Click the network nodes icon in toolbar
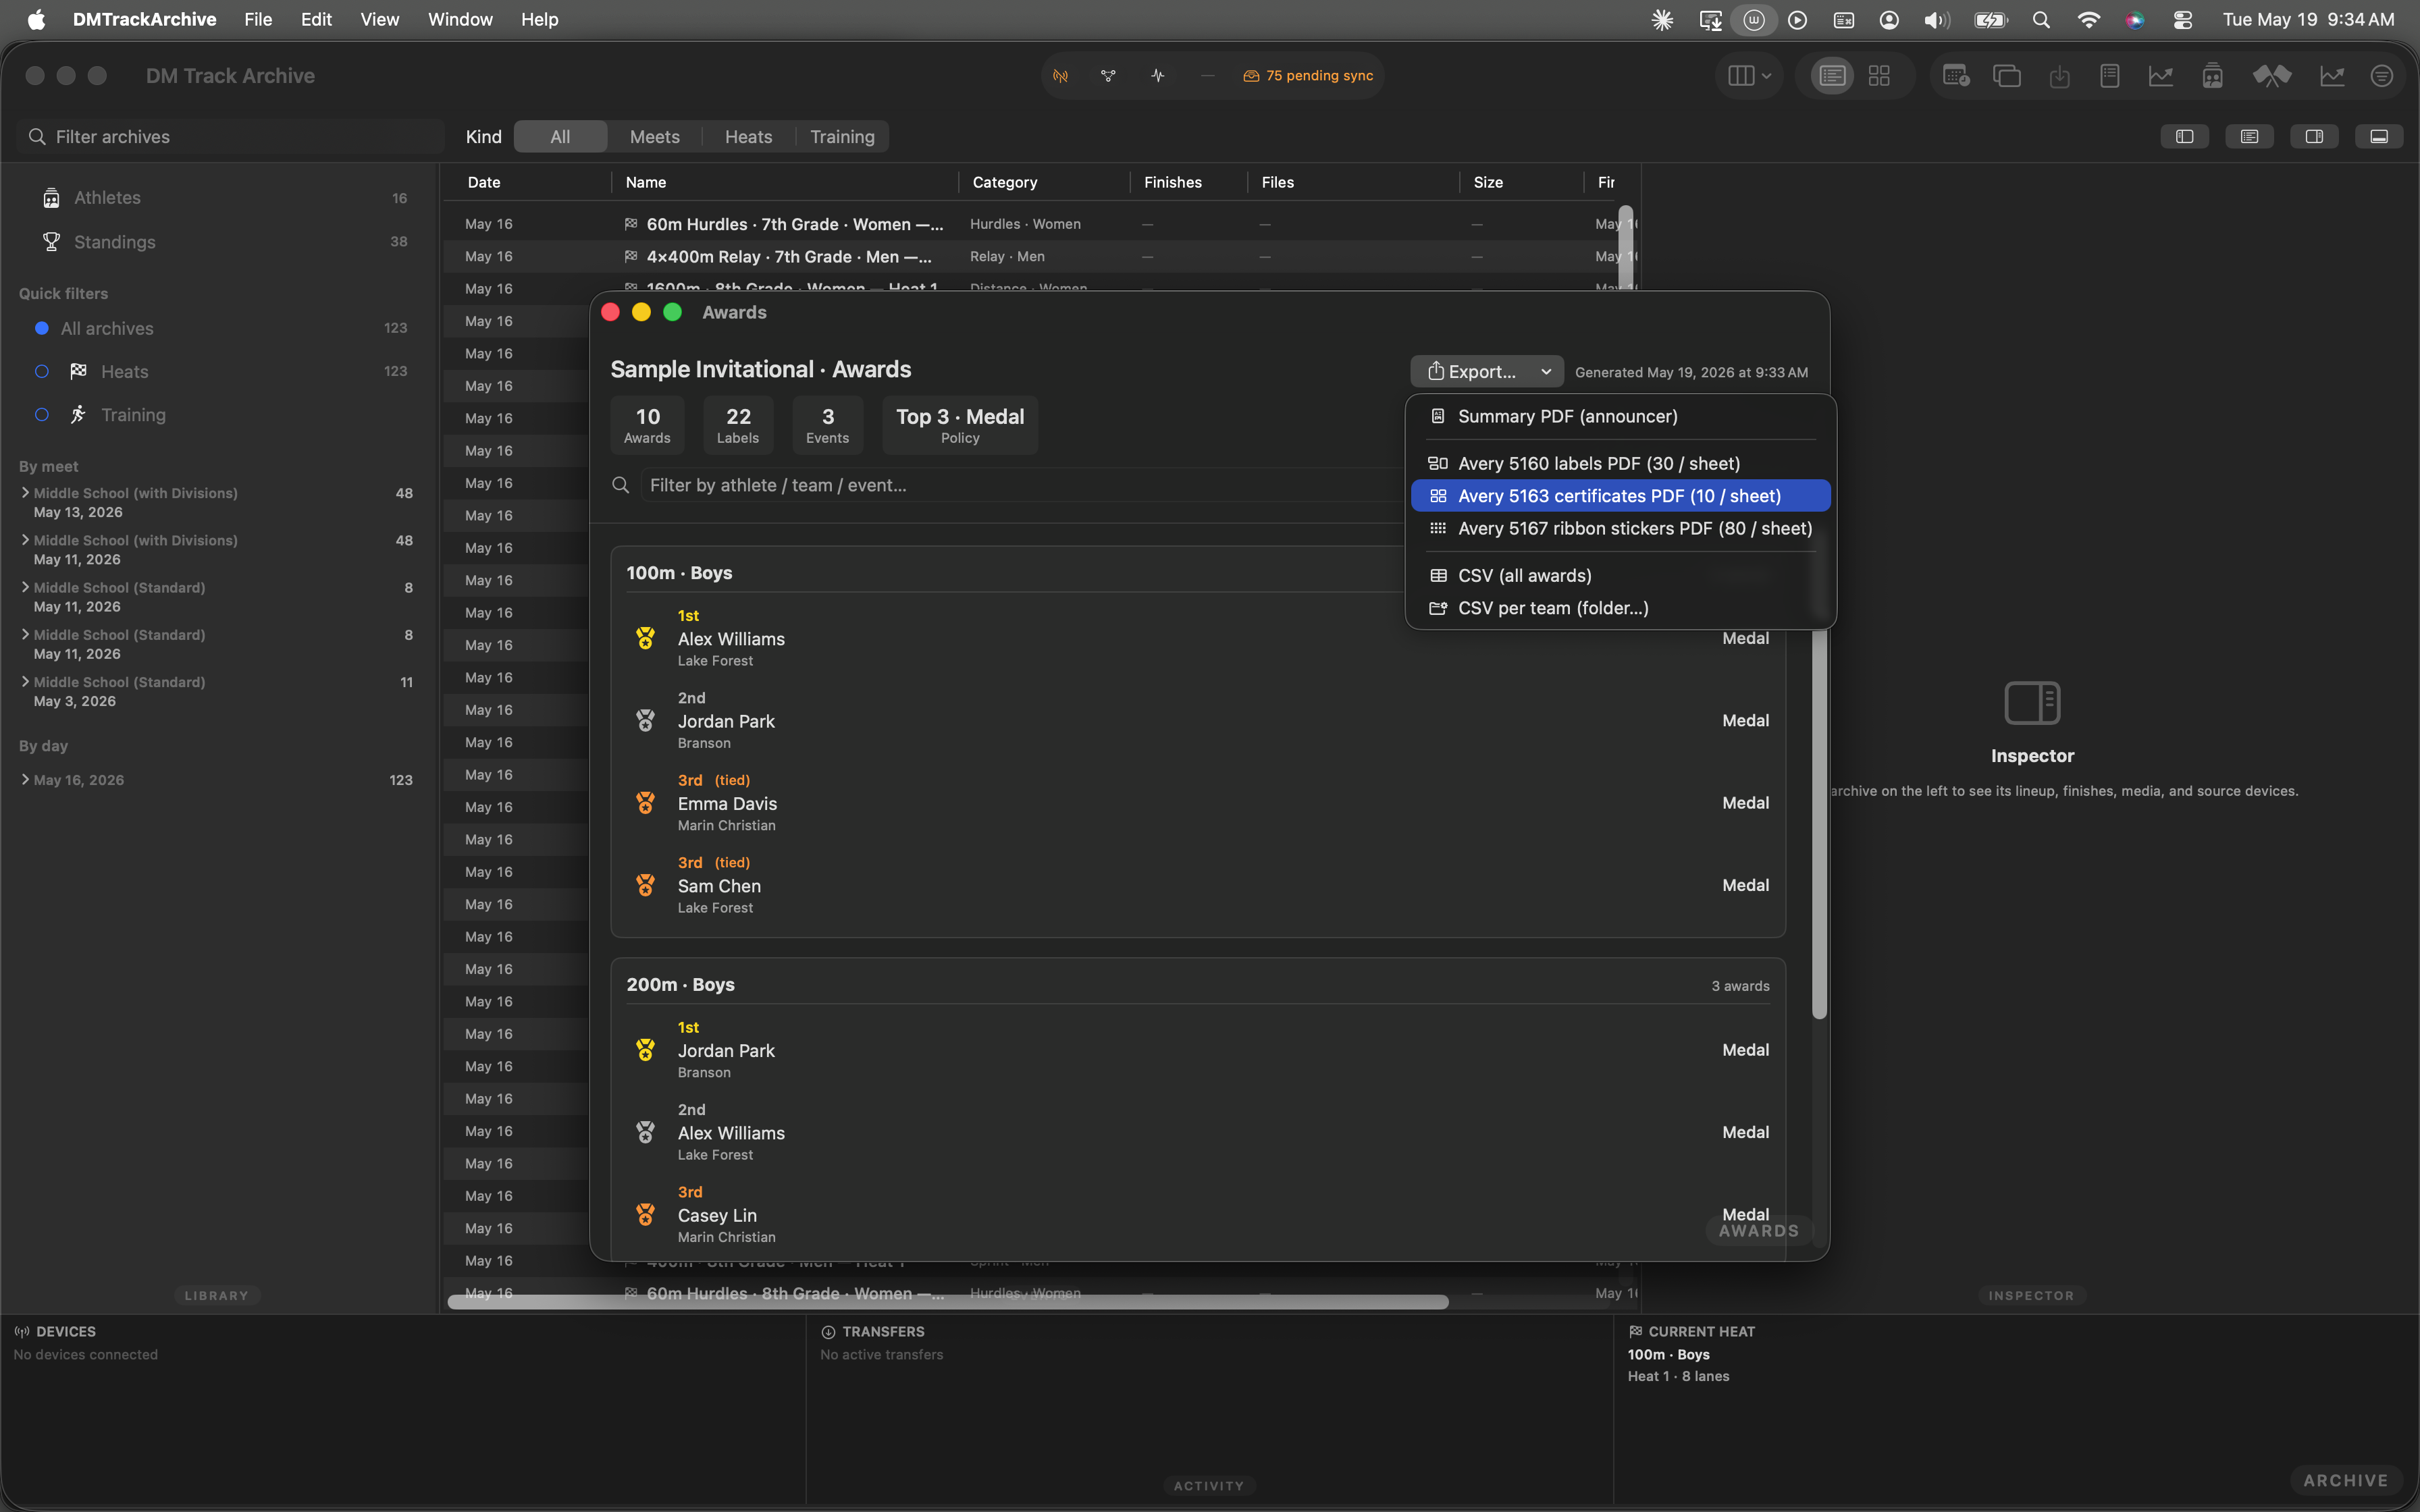Image resolution: width=2420 pixels, height=1512 pixels. (1108, 76)
